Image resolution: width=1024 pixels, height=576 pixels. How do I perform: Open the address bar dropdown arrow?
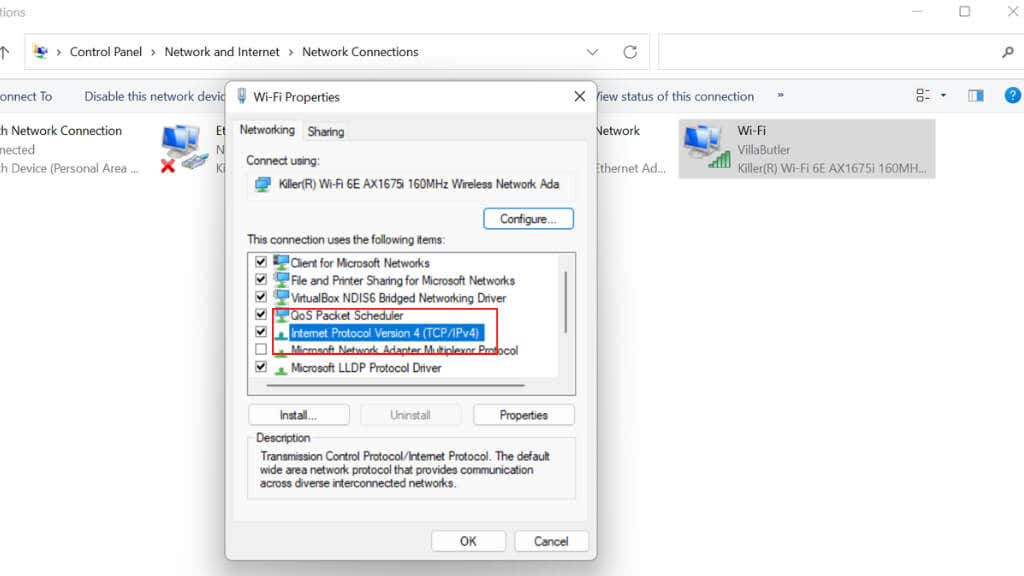(592, 51)
